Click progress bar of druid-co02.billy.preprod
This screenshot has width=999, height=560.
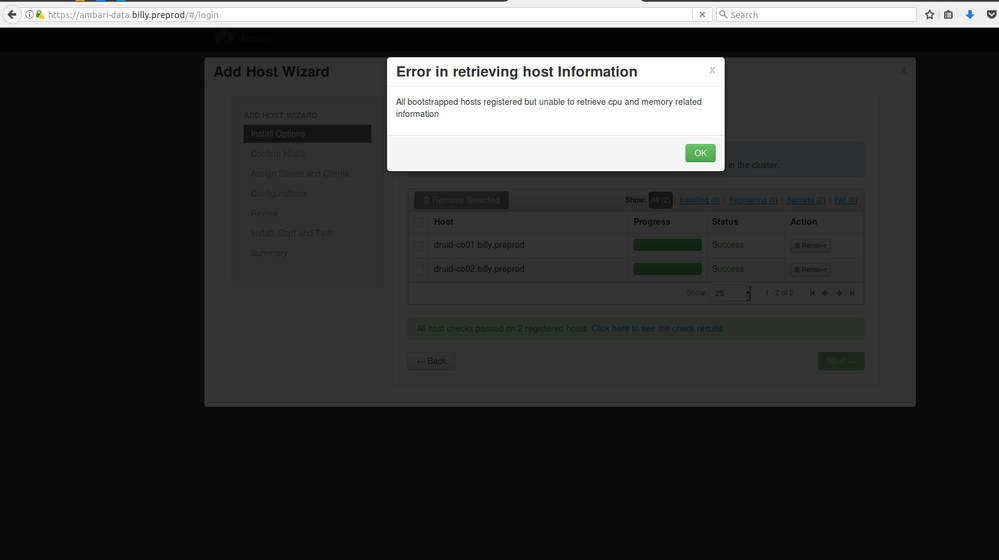[667, 269]
